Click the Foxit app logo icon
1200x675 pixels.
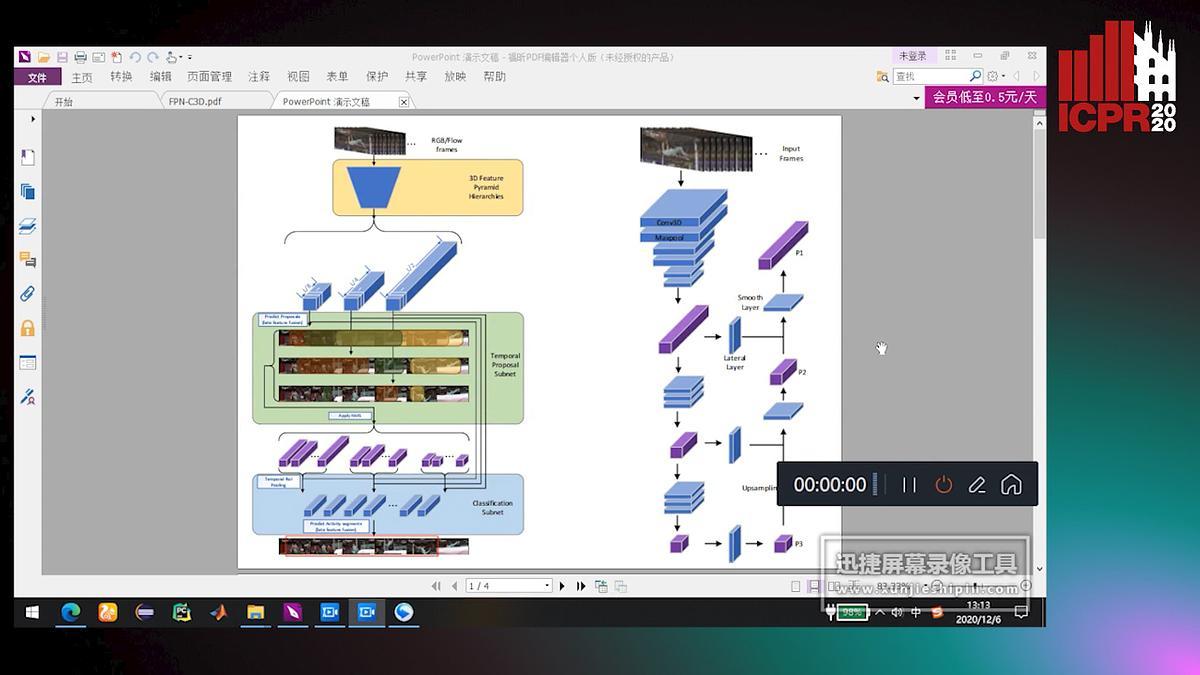pyautogui.click(x=26, y=57)
